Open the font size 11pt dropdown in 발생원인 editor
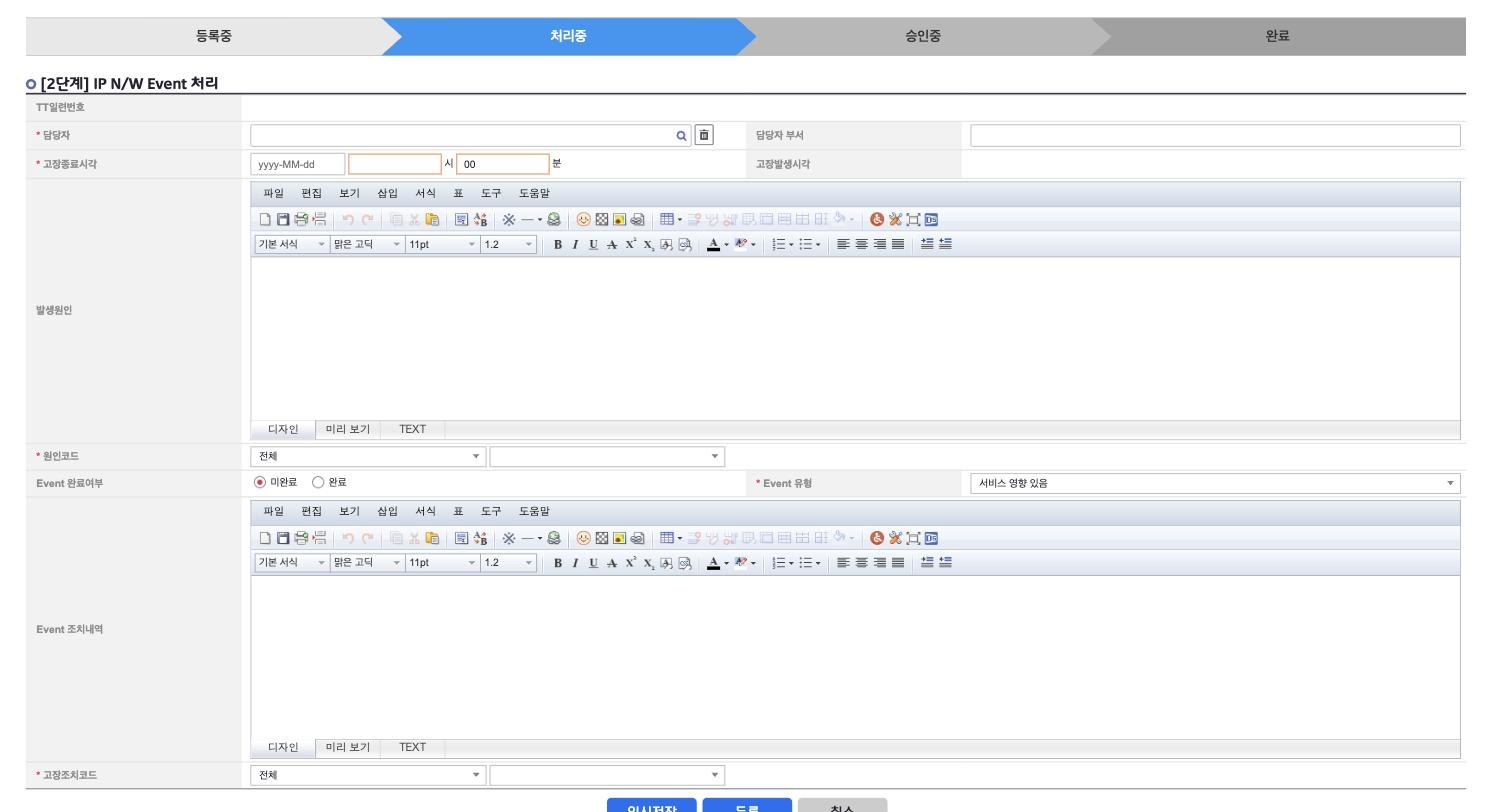 443,244
